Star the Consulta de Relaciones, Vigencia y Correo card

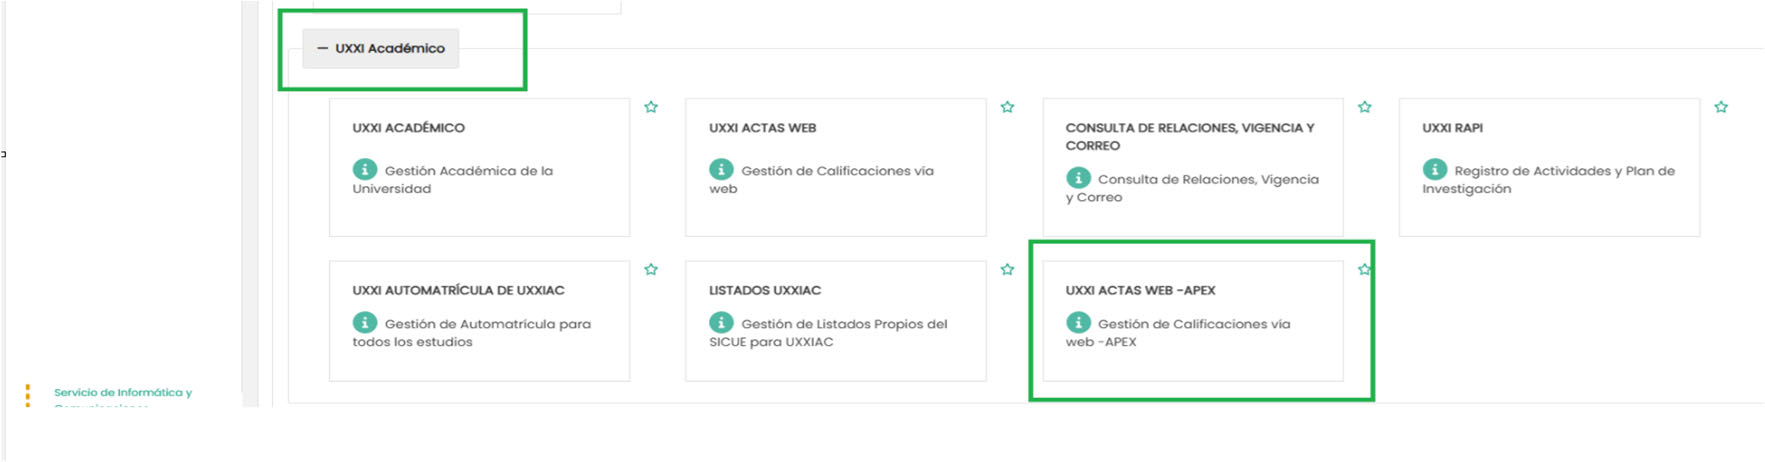click(x=1364, y=107)
